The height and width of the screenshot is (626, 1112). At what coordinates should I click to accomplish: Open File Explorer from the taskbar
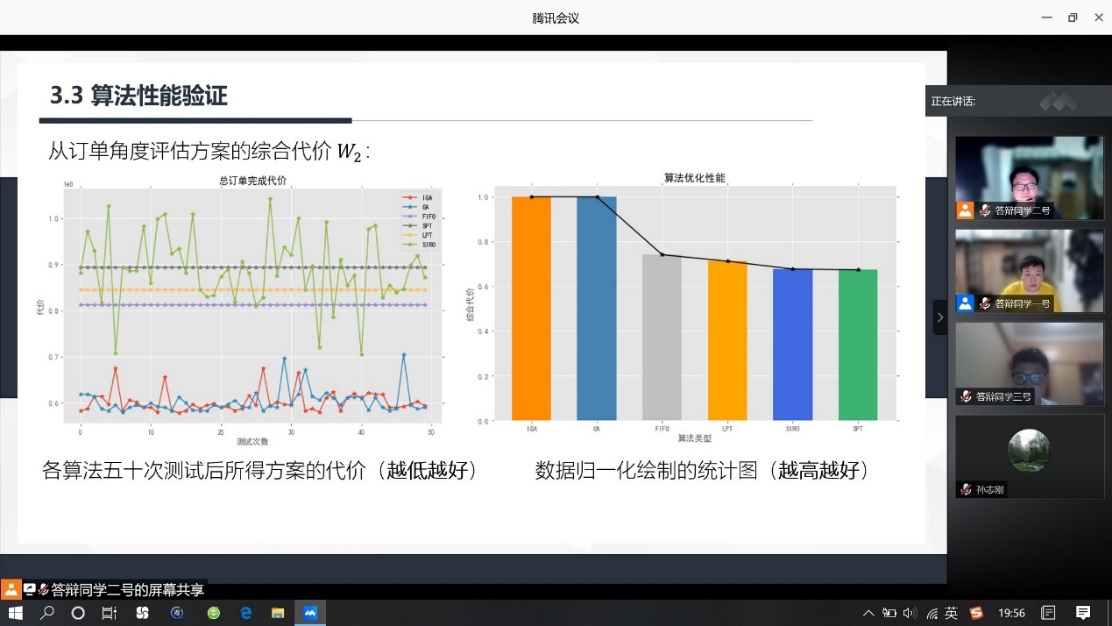(x=278, y=613)
